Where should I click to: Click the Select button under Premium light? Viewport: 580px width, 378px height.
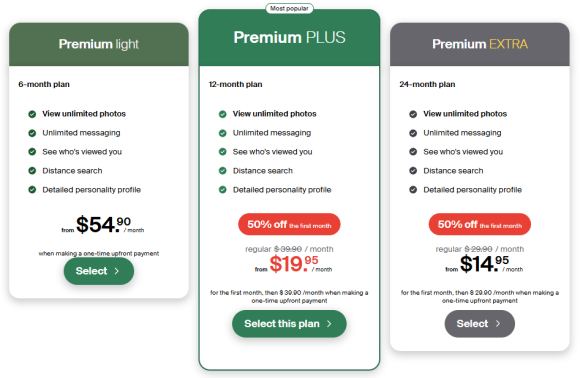tap(99, 271)
